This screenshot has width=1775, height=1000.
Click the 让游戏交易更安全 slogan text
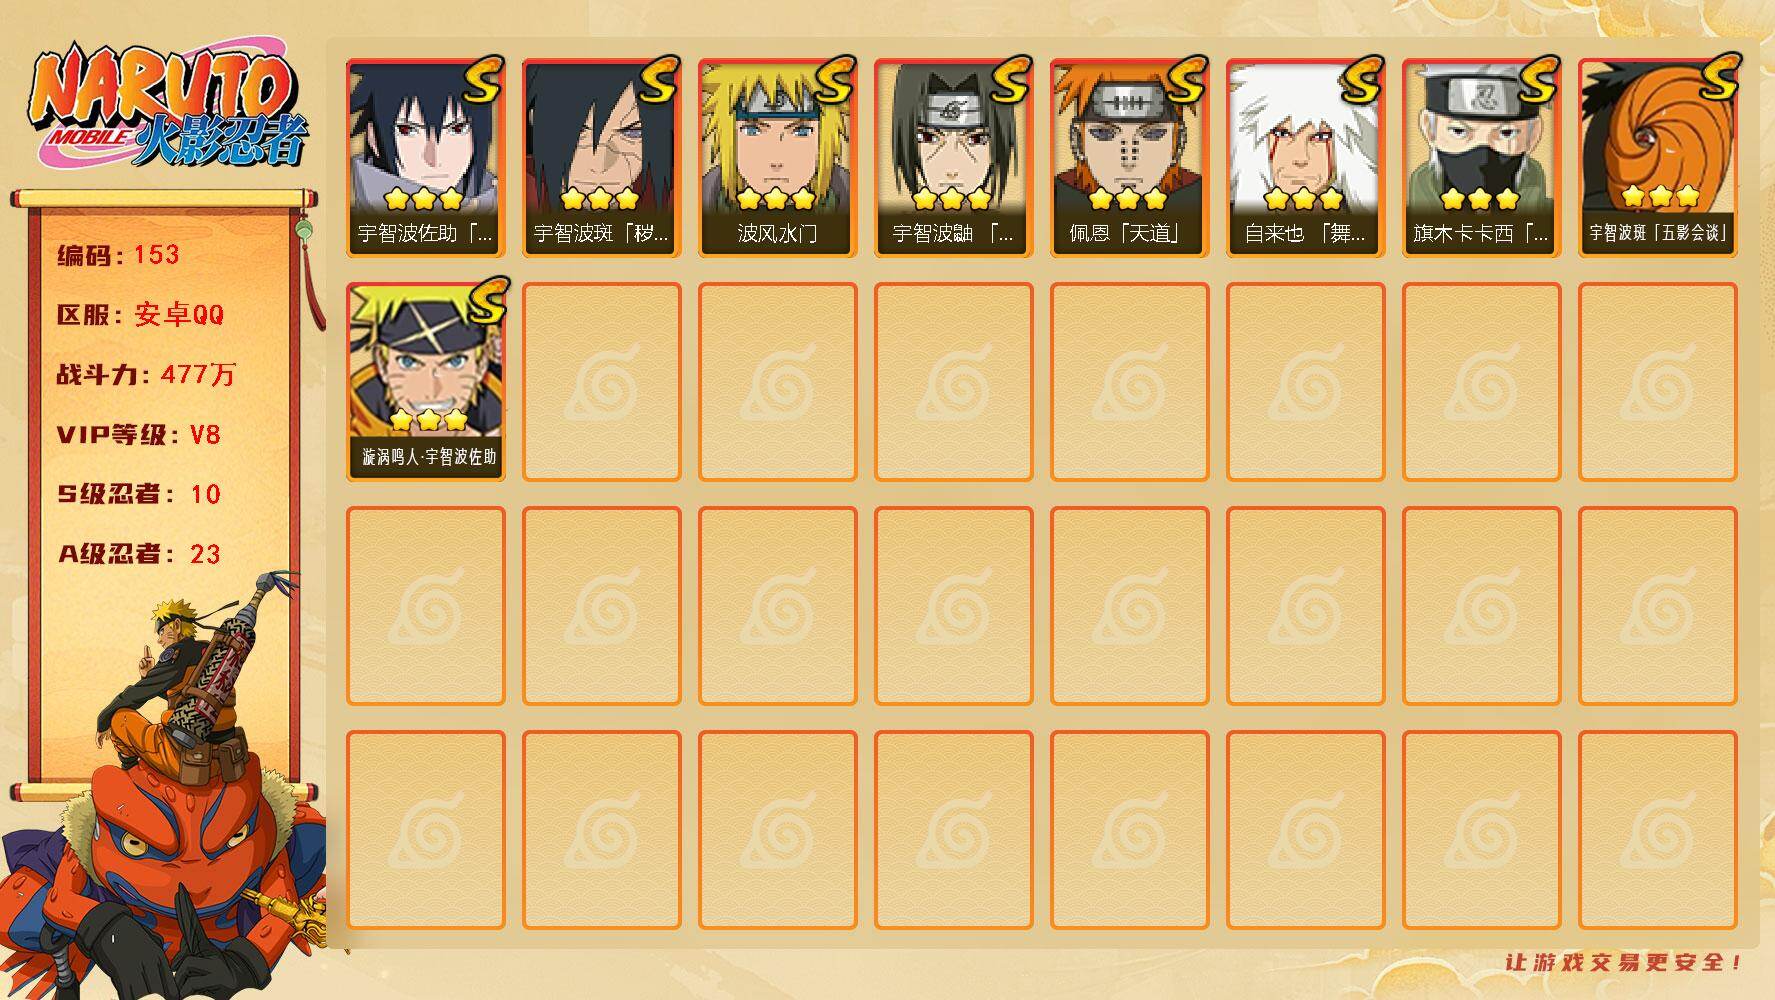click(x=1624, y=962)
